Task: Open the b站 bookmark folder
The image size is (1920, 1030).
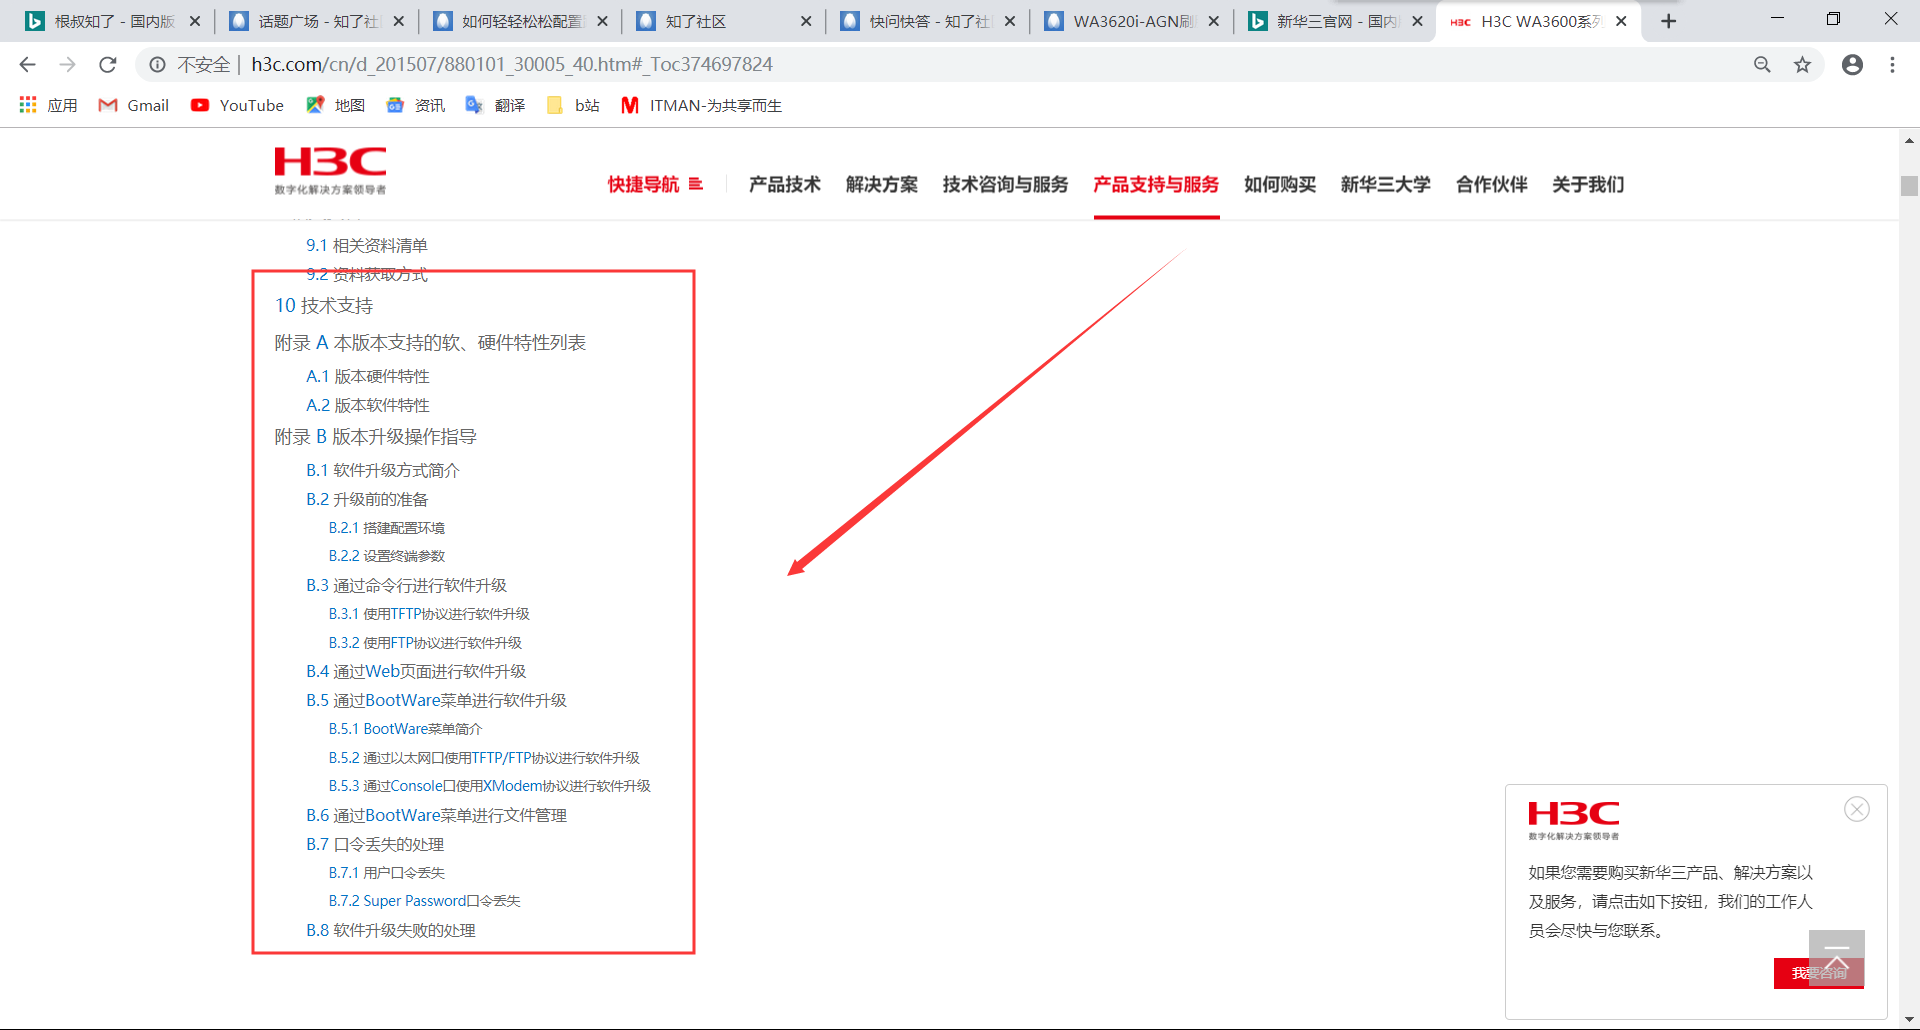Action: coord(573,105)
